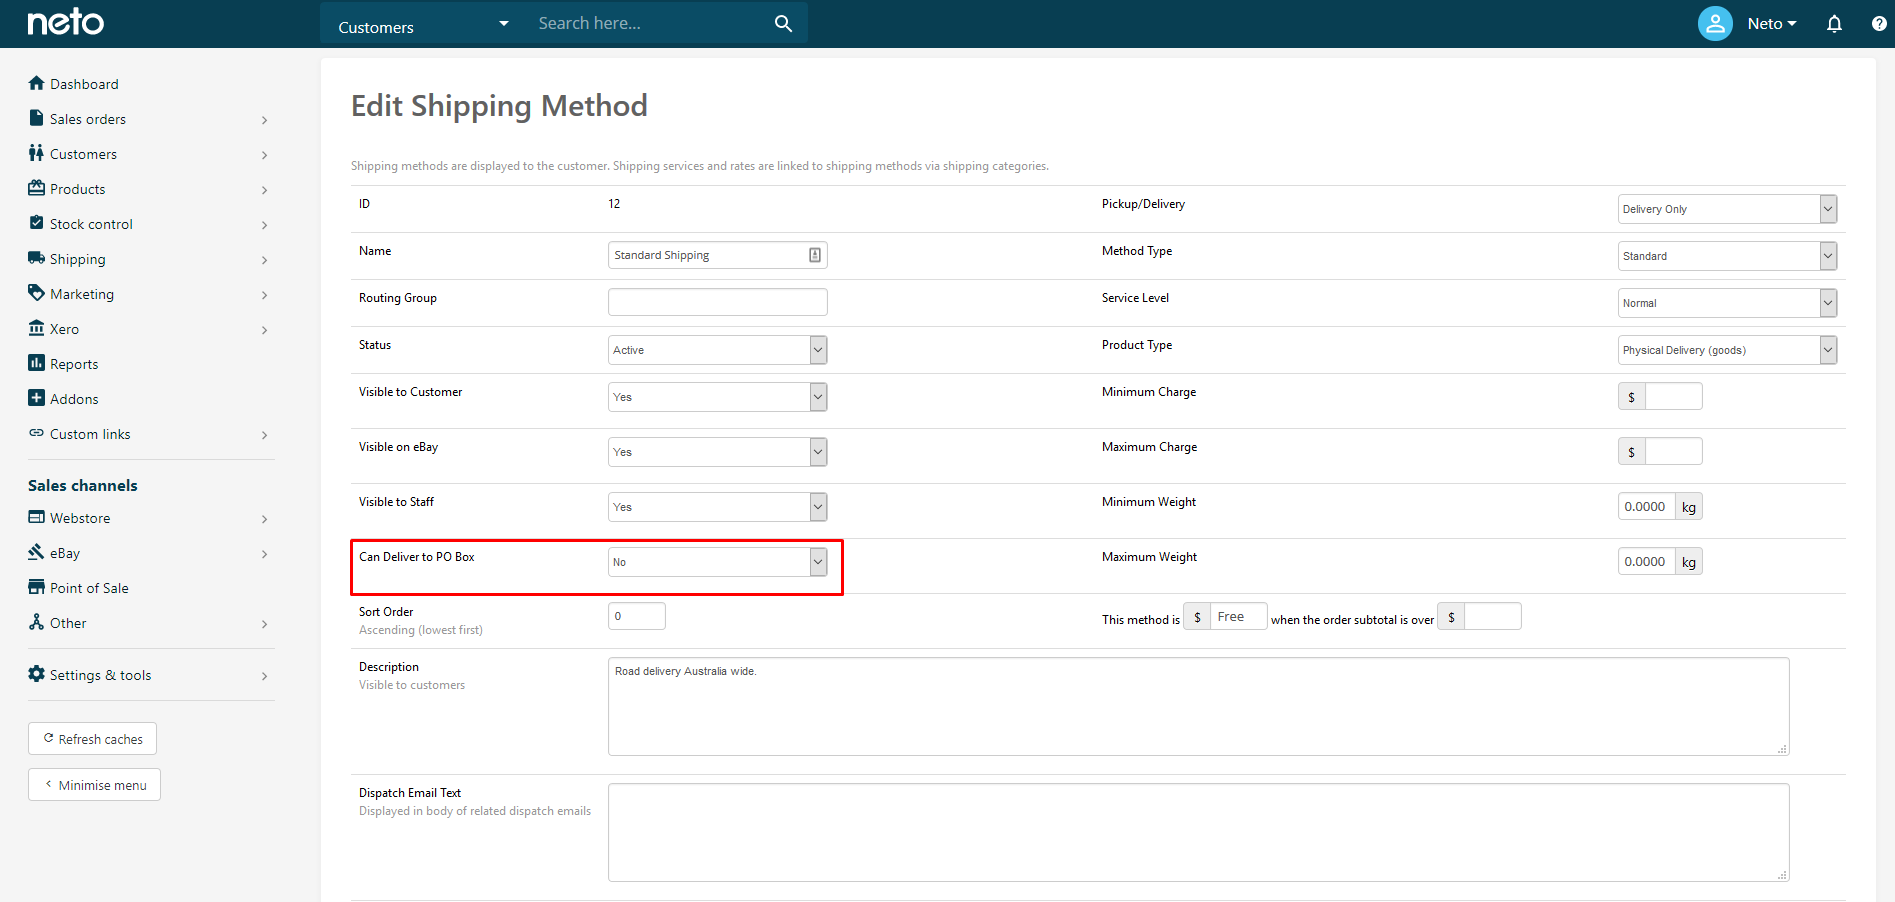Click the Settings & tools gear icon
Screen dimensions: 1895x902
pyautogui.click(x=37, y=674)
